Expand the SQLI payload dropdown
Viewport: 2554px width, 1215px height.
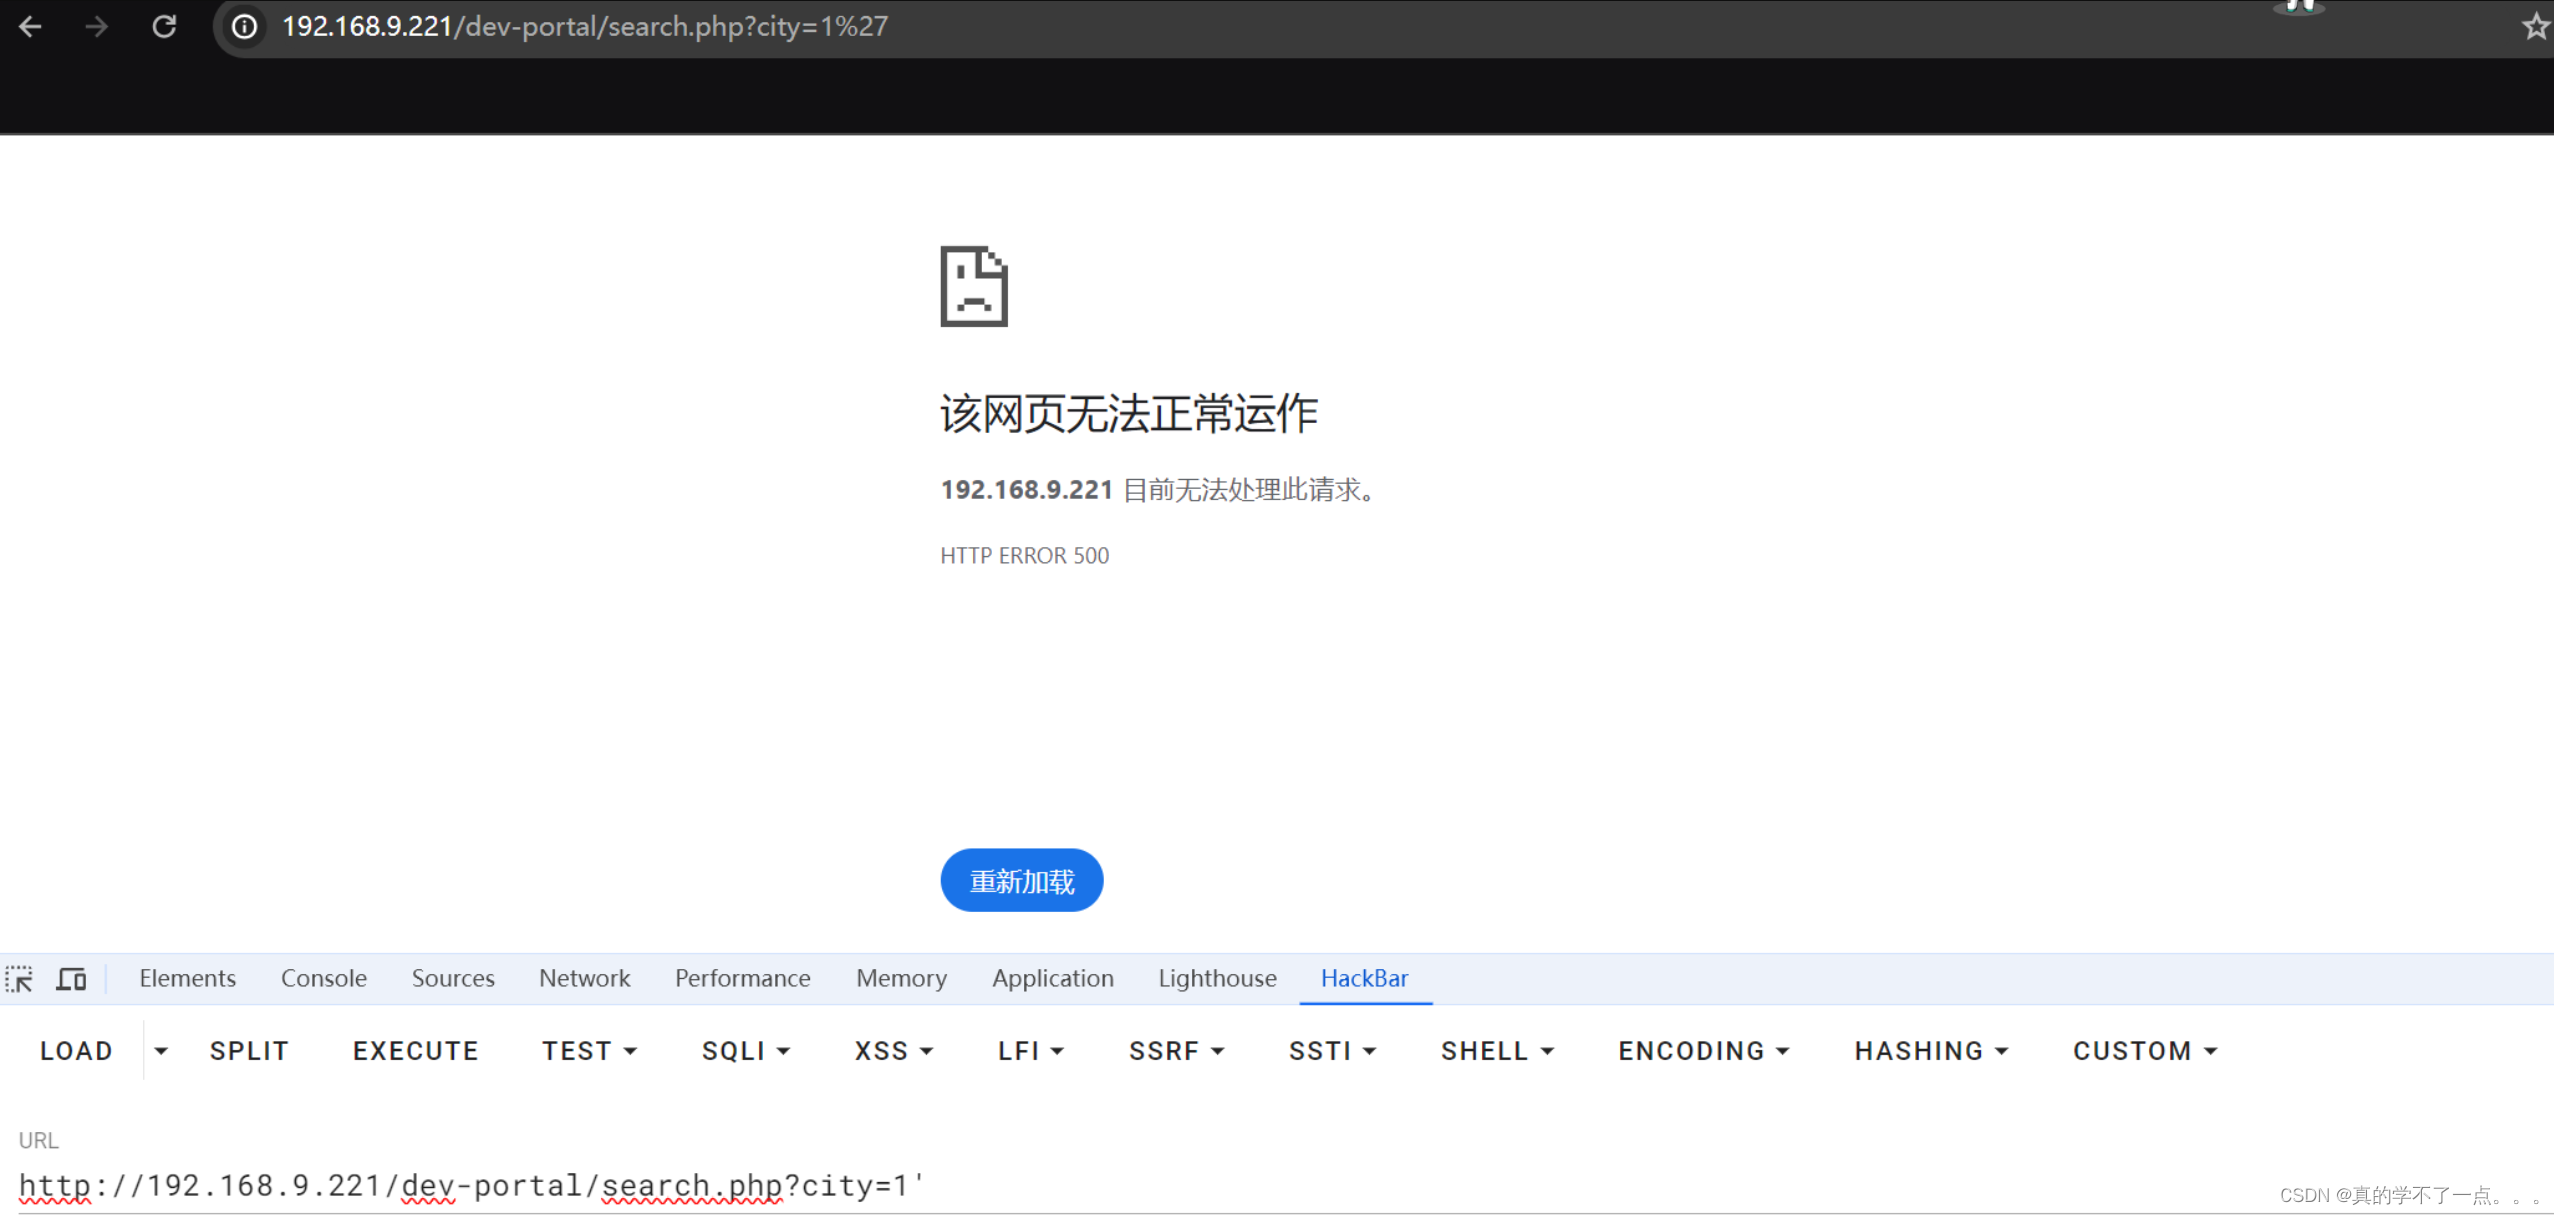click(784, 1051)
